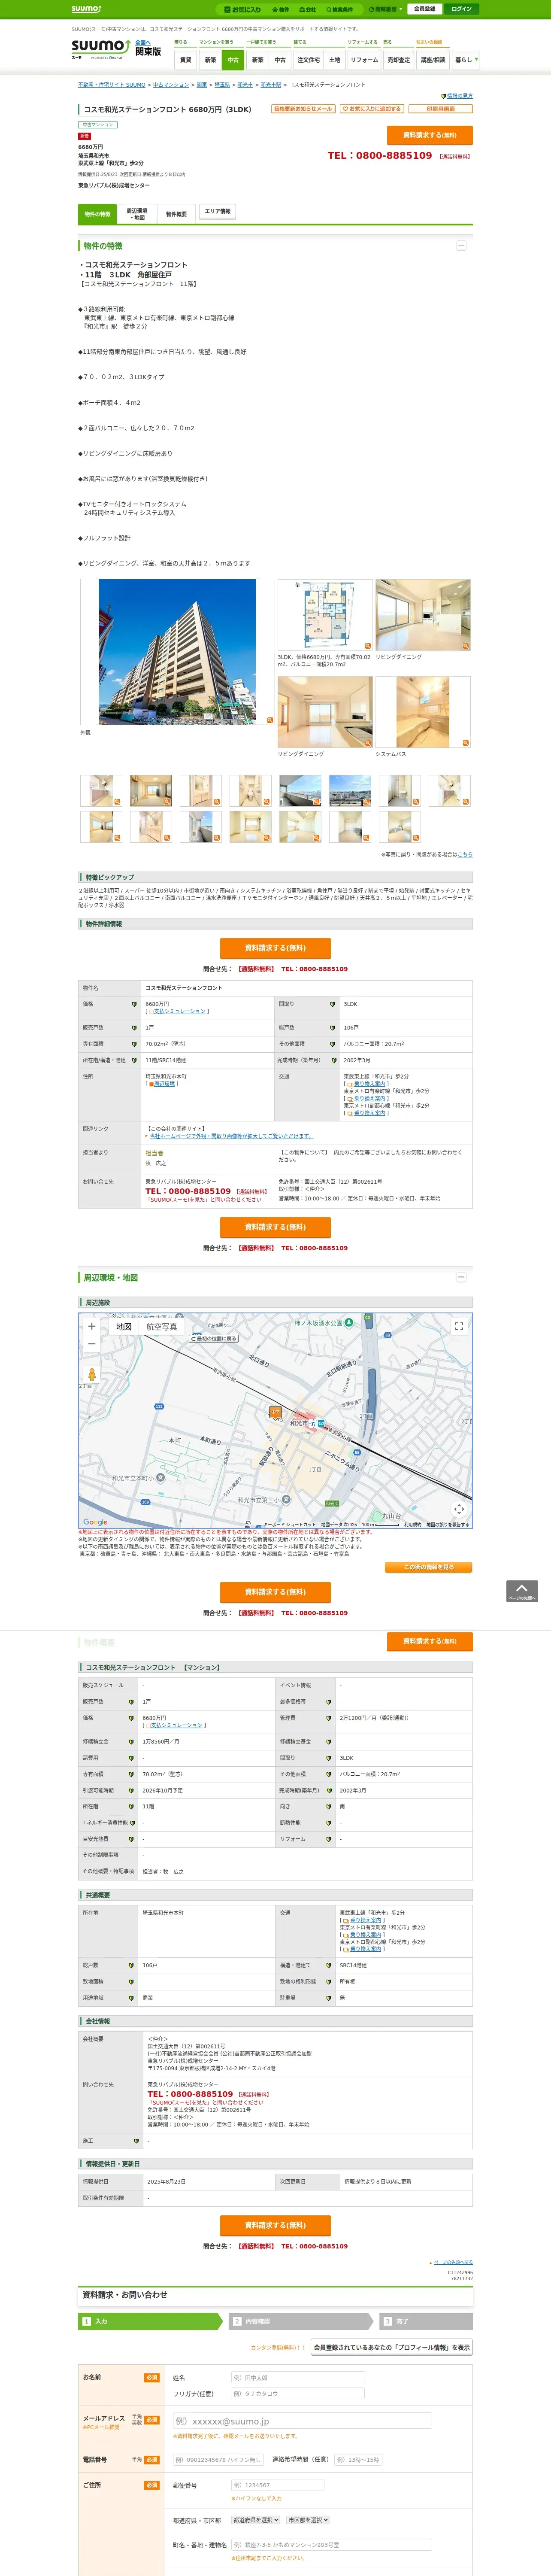Zoom in on the map with the plus button
Viewport: 551px width, 2576px height.
tap(92, 1327)
